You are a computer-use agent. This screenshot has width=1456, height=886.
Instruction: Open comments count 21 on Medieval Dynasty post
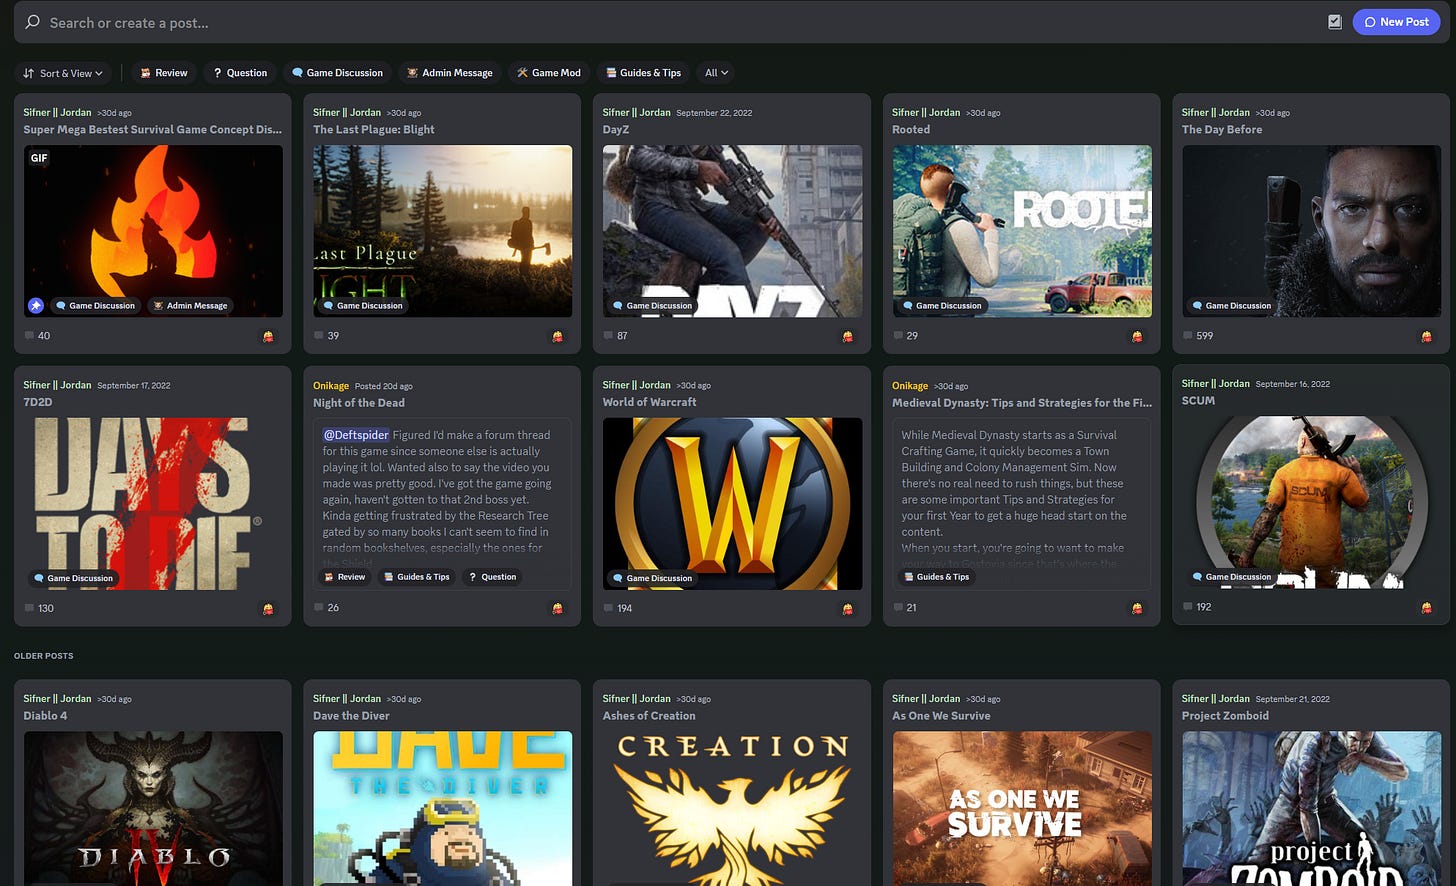[x=905, y=608]
